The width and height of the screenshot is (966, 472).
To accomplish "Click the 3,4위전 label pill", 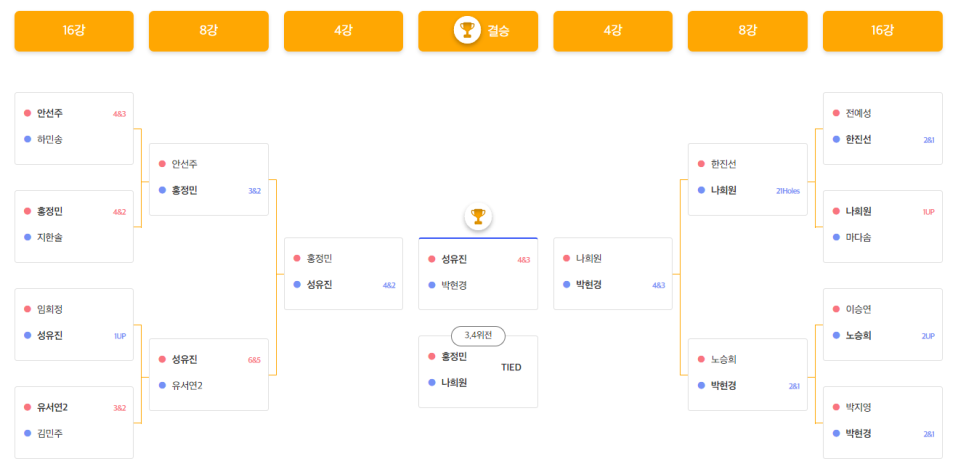I will [478, 336].
